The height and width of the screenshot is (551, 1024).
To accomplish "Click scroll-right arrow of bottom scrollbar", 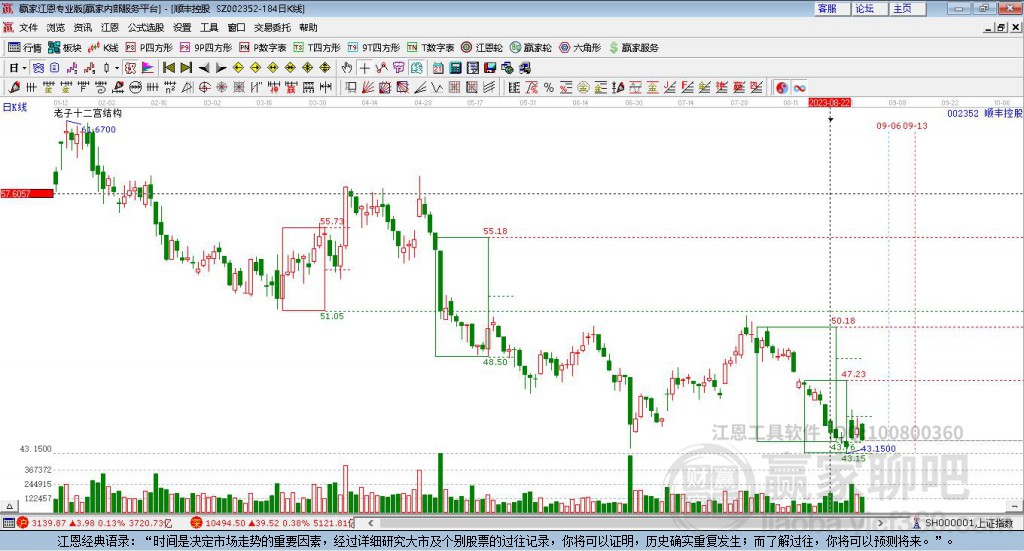I will tap(880, 523).
